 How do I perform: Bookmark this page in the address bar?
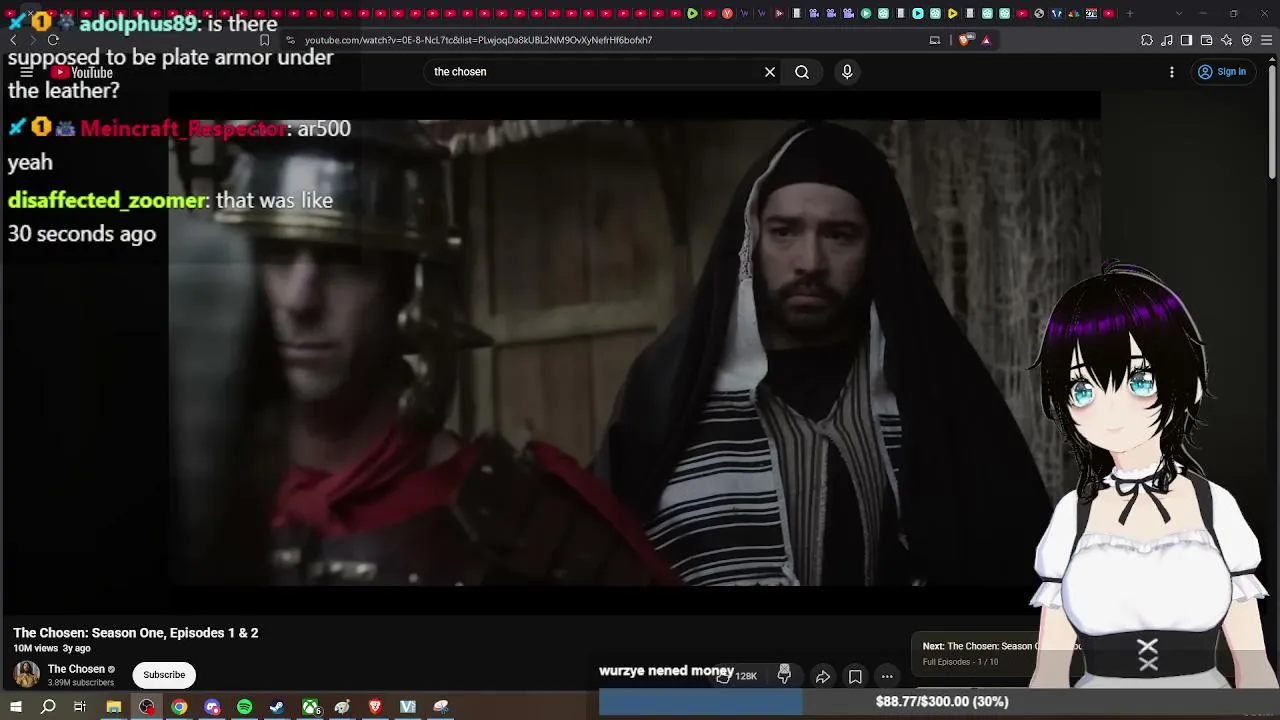(264, 40)
